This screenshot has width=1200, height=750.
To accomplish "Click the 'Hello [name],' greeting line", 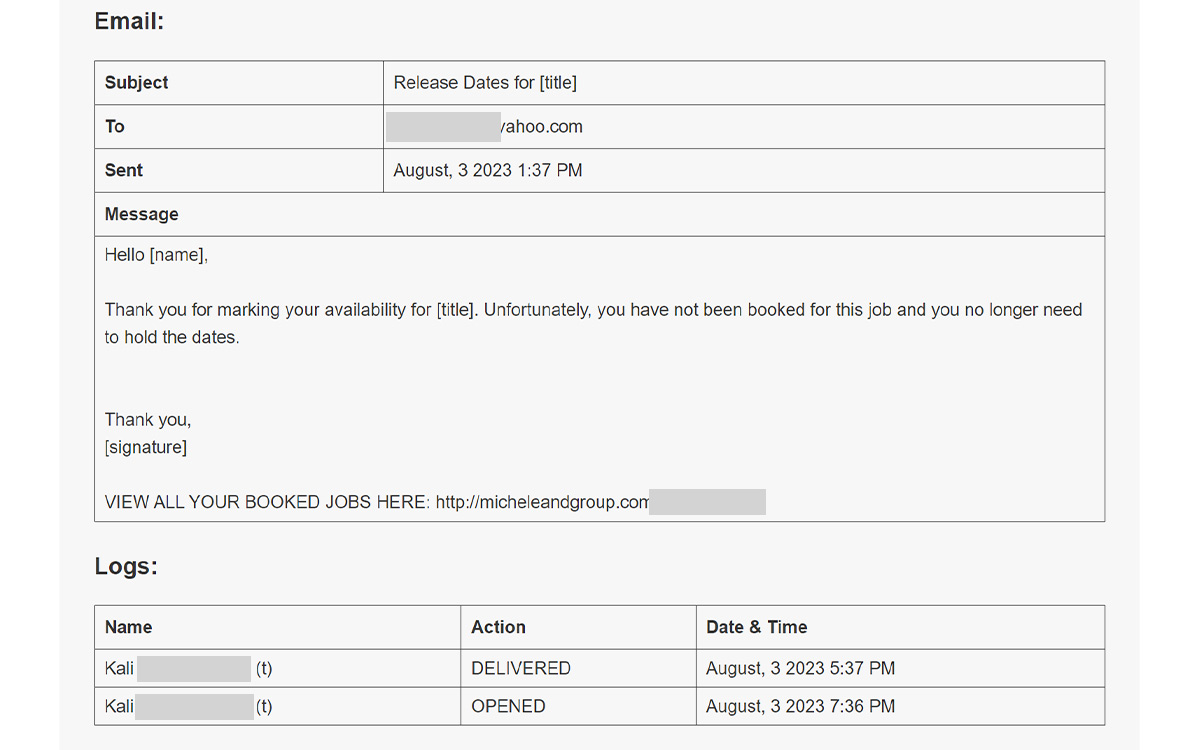I will pyautogui.click(x=156, y=255).
